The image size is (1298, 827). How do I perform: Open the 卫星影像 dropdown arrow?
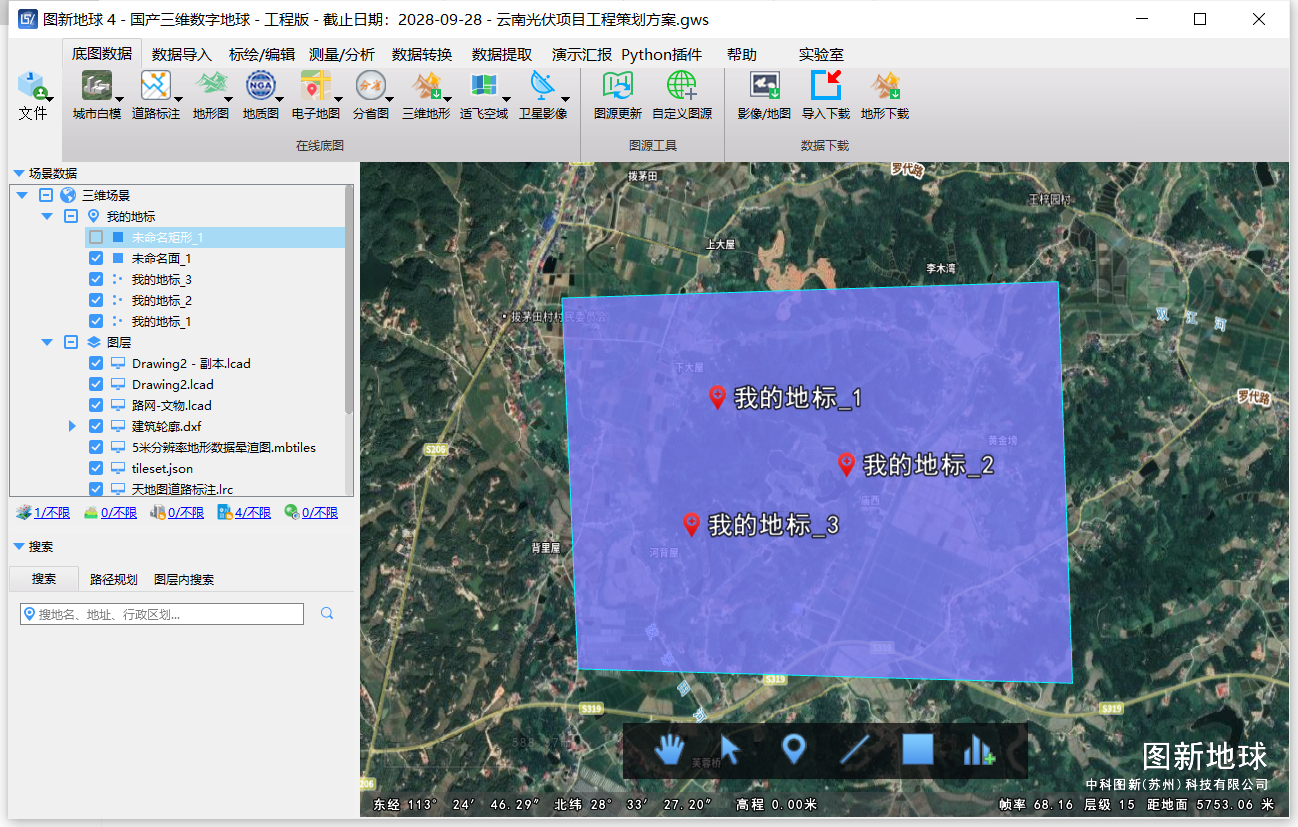tap(565, 99)
